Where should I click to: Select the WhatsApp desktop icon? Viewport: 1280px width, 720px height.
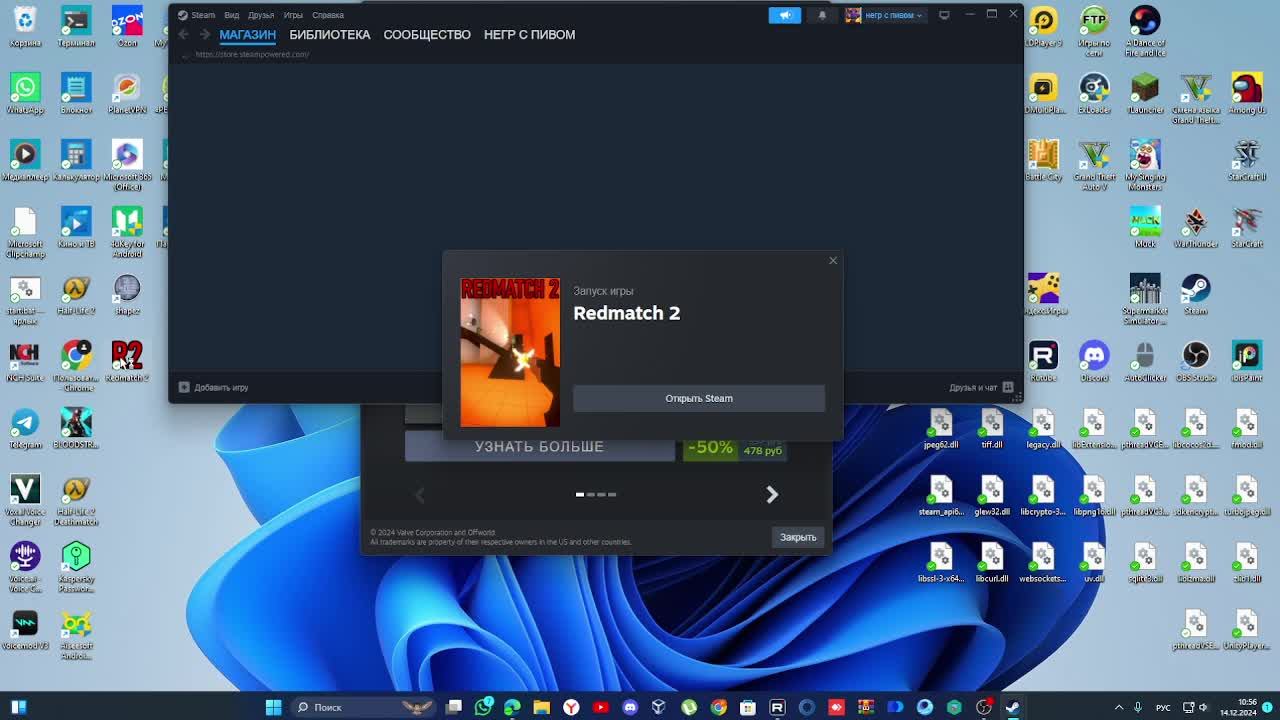tap(25, 94)
